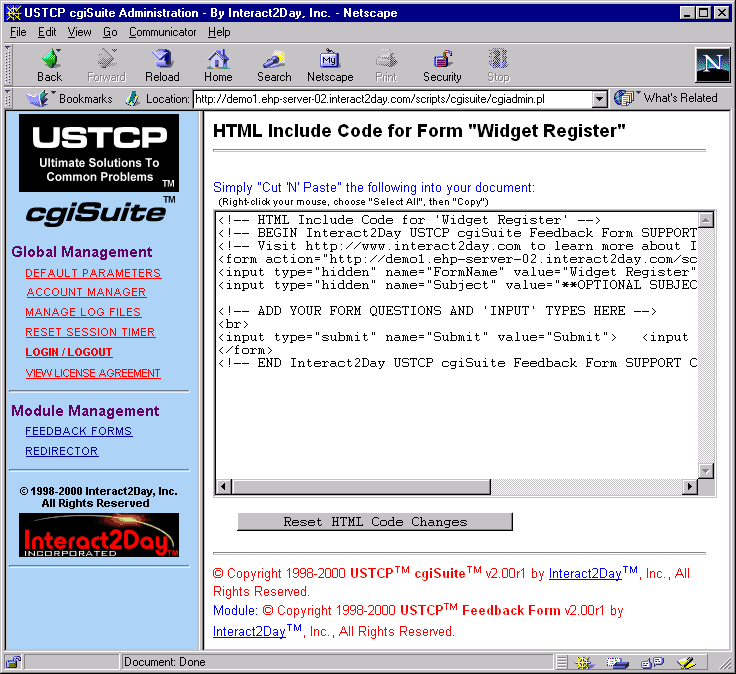Click the security padlock in status bar
736x674 pixels.
[14, 662]
